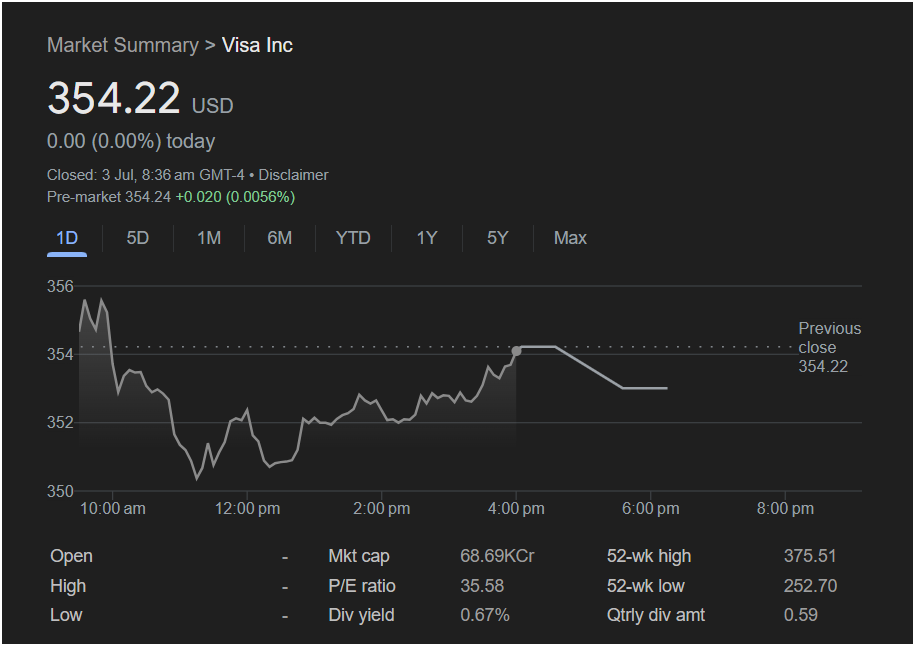The image size is (915, 646).
Task: Click the Mkt cap label
Action: (x=359, y=556)
